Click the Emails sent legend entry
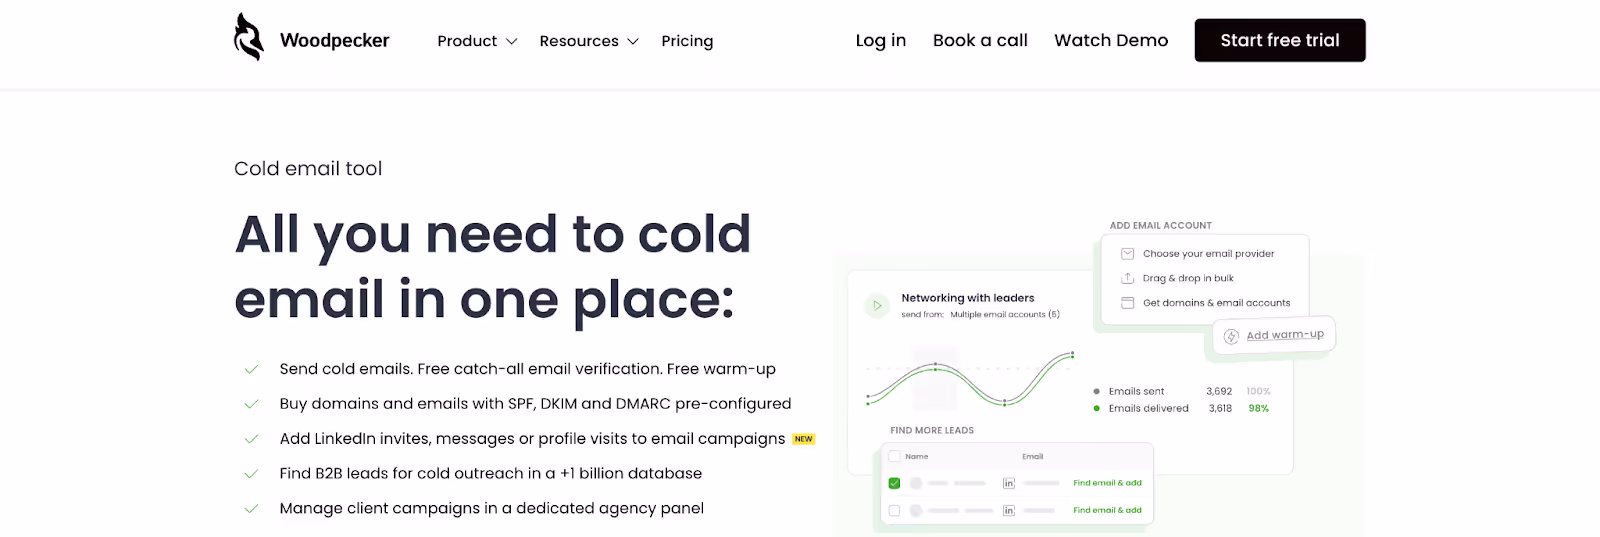This screenshot has width=1600, height=537. tap(1129, 391)
